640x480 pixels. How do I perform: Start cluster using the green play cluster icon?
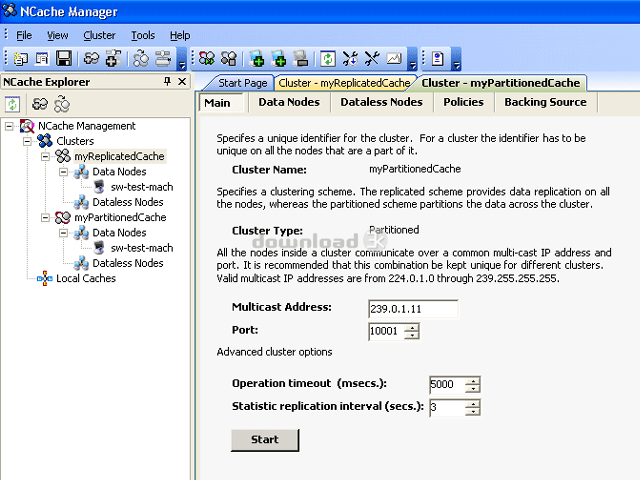pyautogui.click(x=207, y=58)
